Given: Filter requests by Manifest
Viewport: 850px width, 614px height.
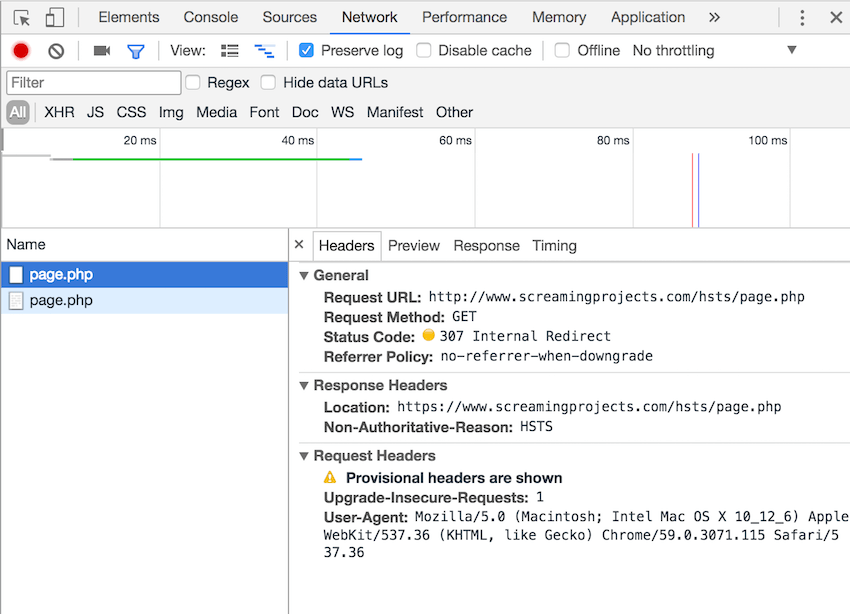Looking at the screenshot, I should click(x=395, y=112).
